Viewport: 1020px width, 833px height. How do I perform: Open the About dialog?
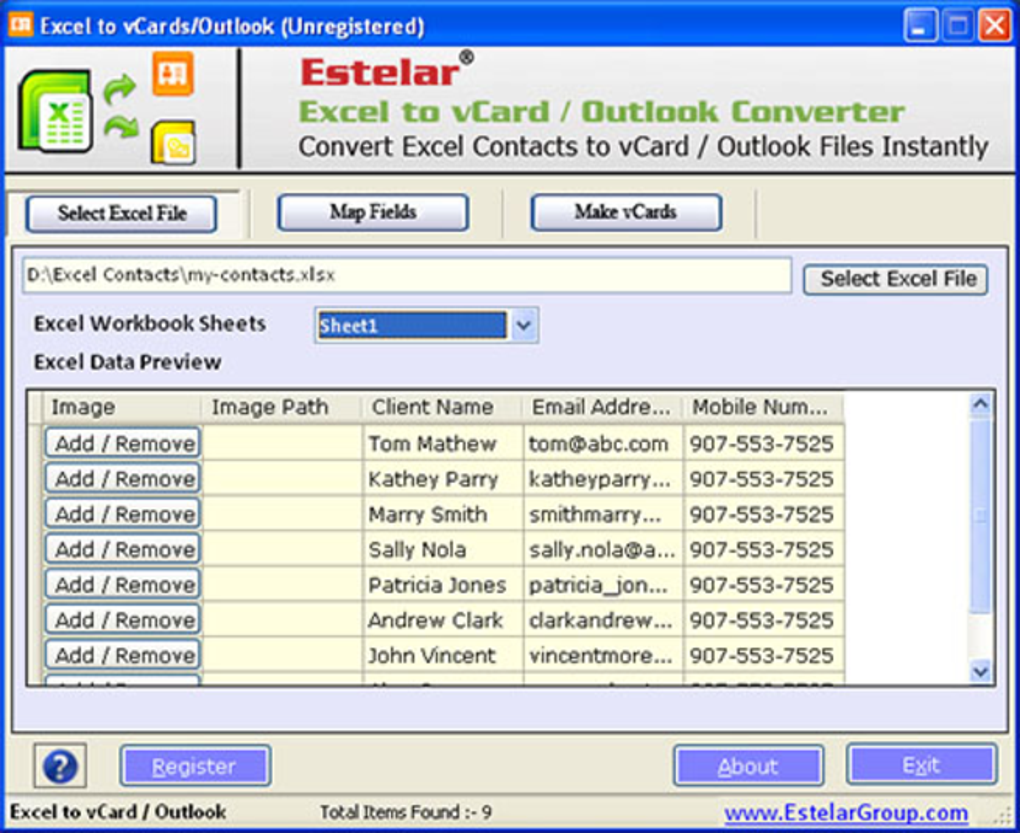click(748, 766)
